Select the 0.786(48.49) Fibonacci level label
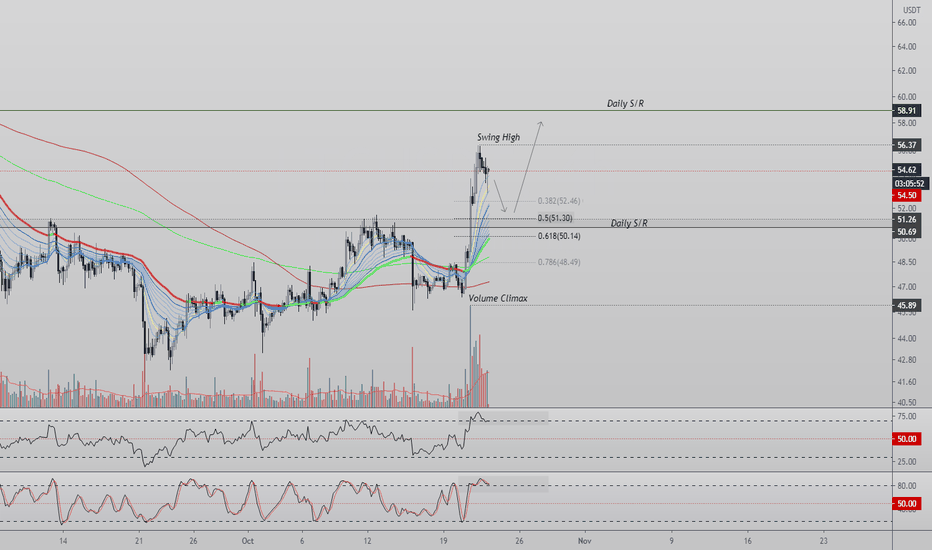Image resolution: width=932 pixels, height=550 pixels. [x=559, y=262]
